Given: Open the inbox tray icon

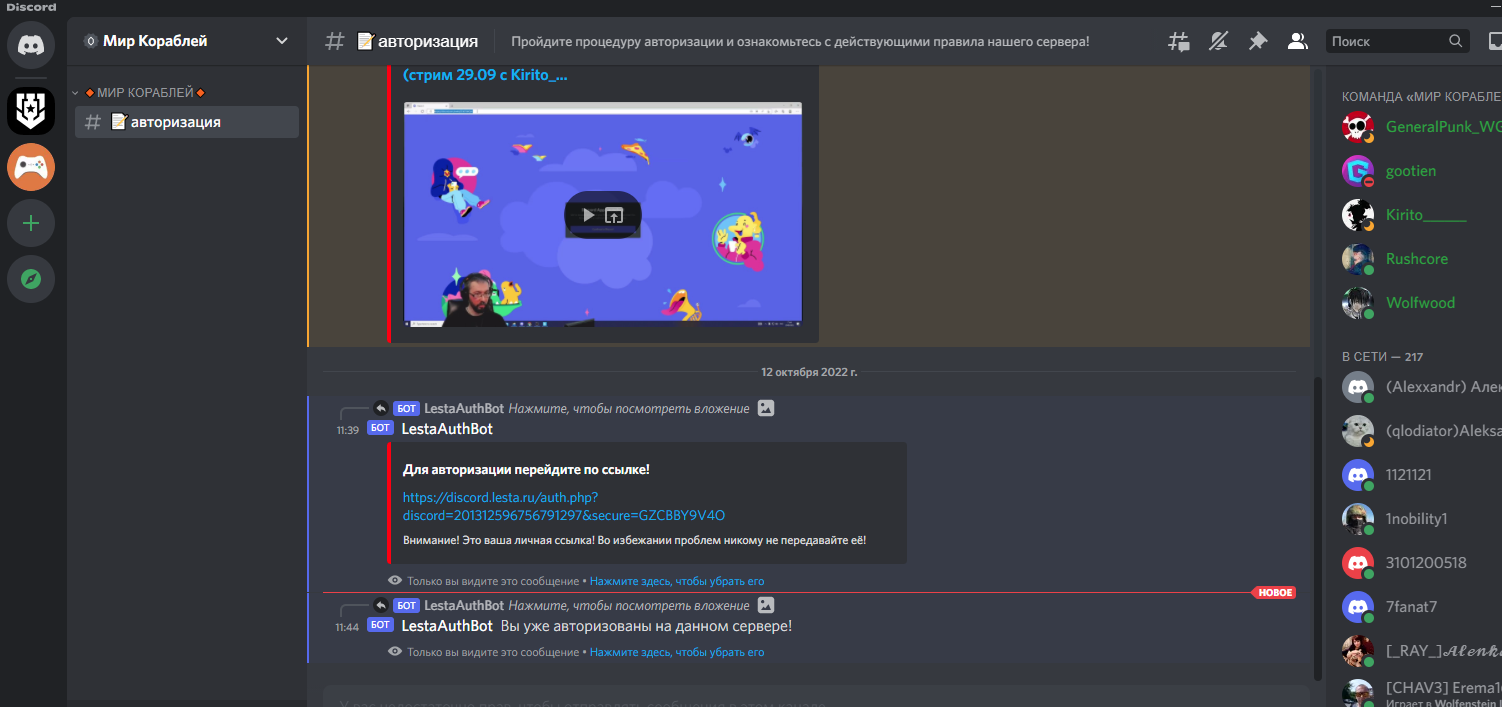Looking at the screenshot, I should pos(1495,41).
